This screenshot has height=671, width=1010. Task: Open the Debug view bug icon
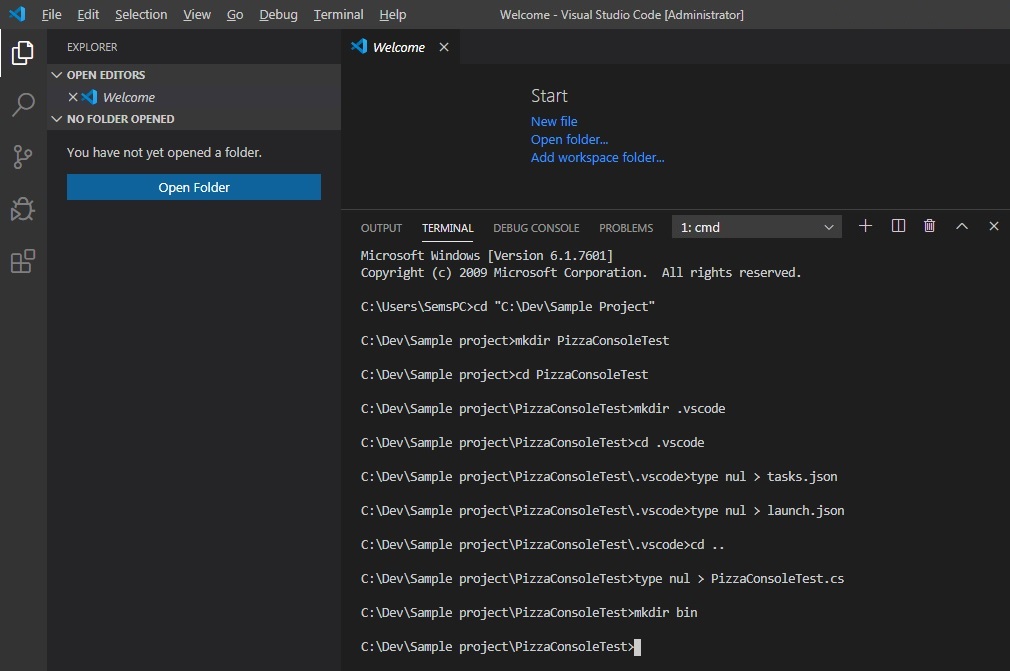(23, 209)
